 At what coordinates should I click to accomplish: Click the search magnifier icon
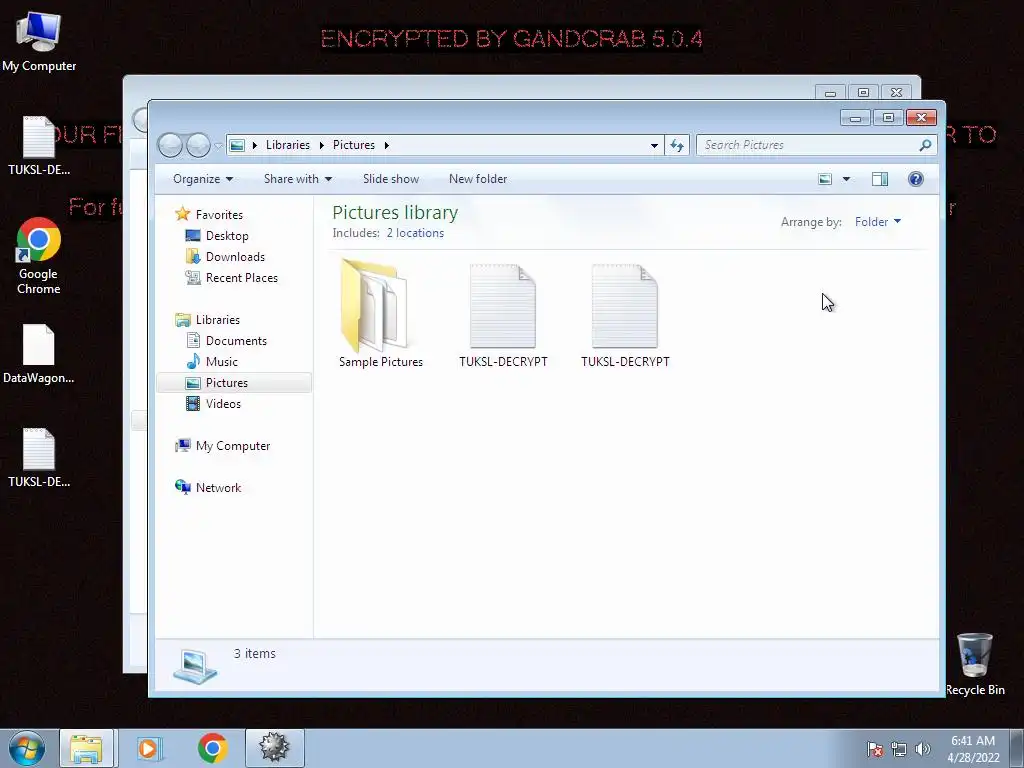(925, 145)
